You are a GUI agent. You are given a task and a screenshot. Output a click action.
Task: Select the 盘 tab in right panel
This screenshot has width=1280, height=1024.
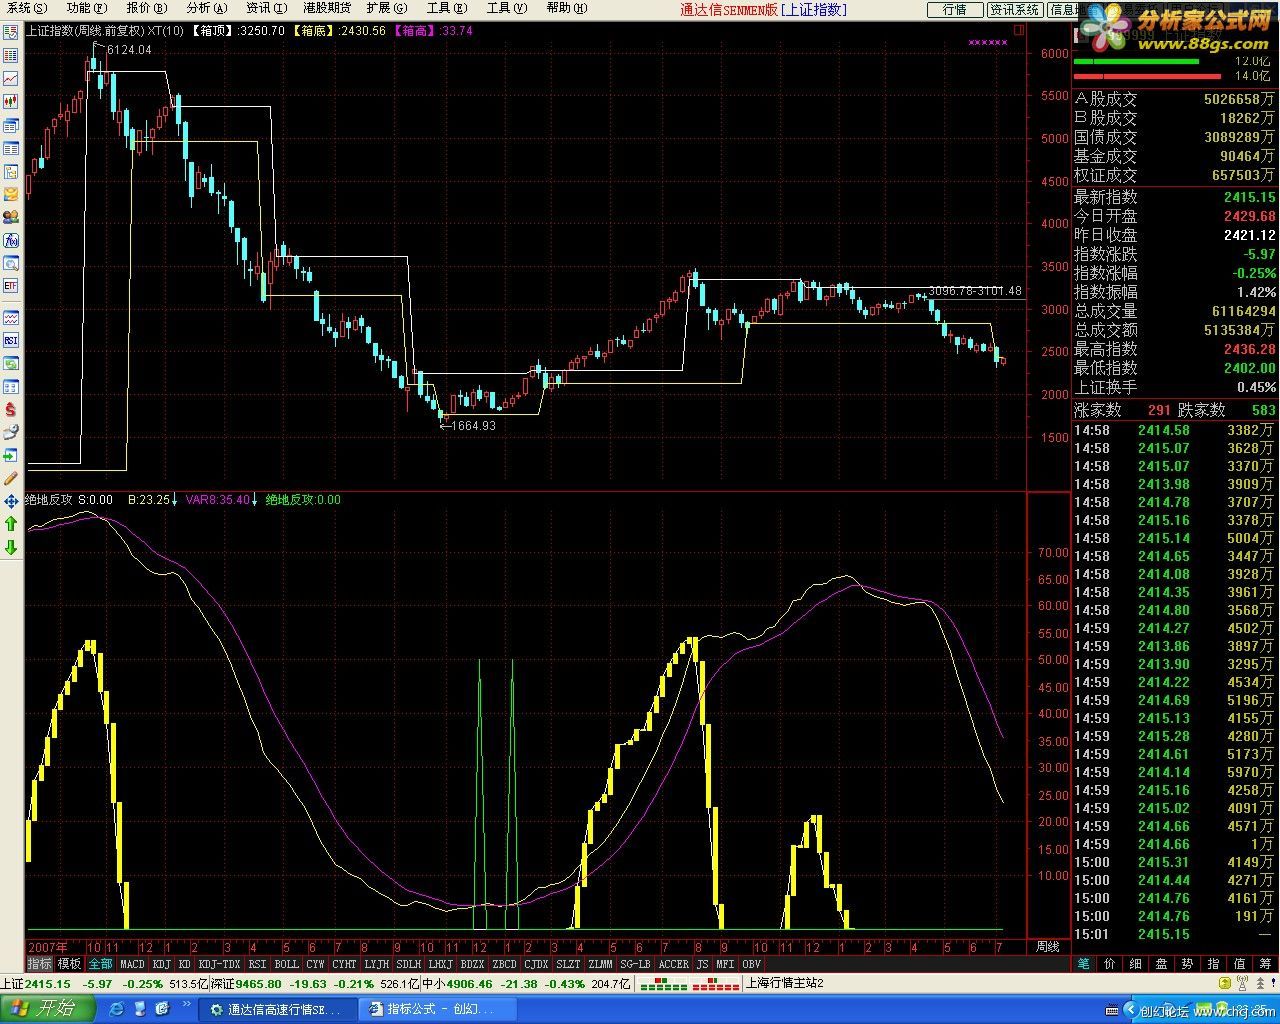1162,963
